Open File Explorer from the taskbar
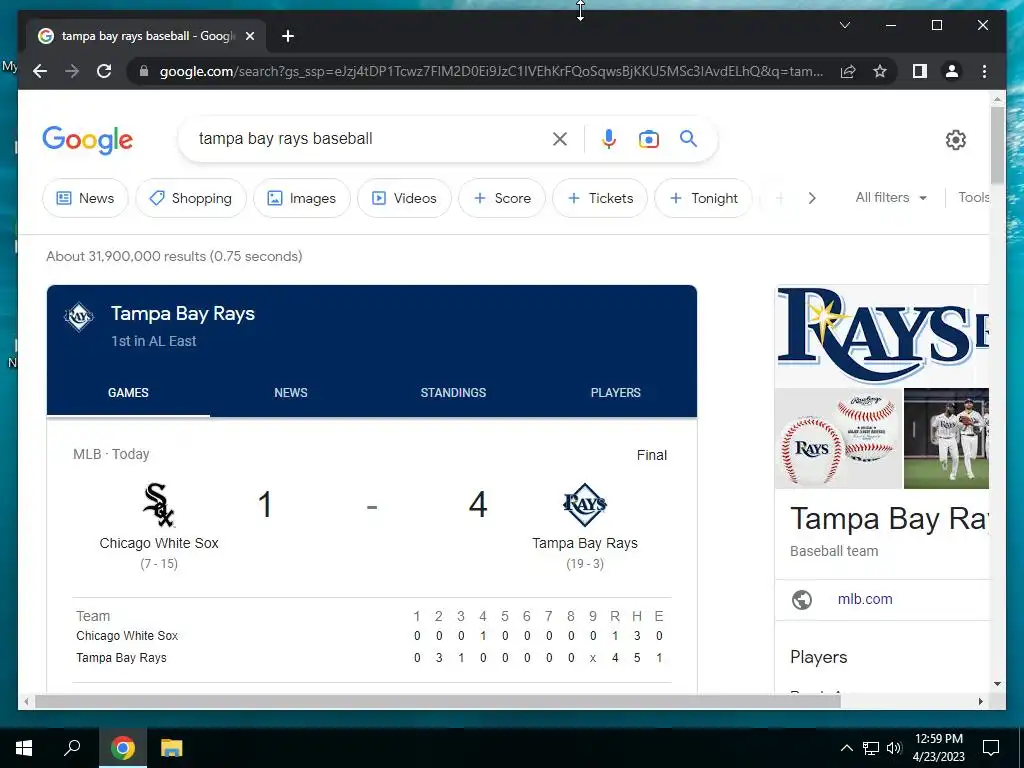The image size is (1024, 768). pyautogui.click(x=171, y=748)
